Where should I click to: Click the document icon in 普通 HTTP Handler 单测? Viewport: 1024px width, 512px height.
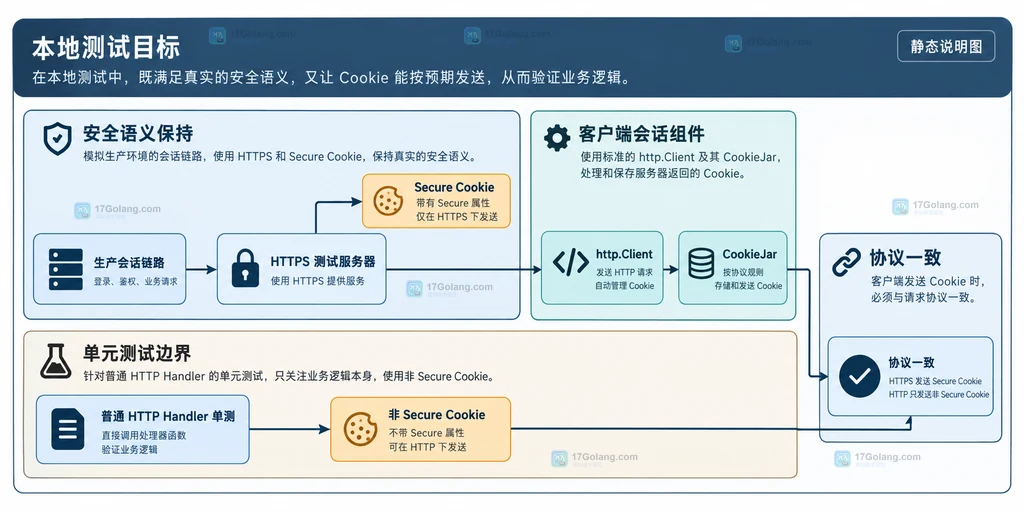(68, 429)
